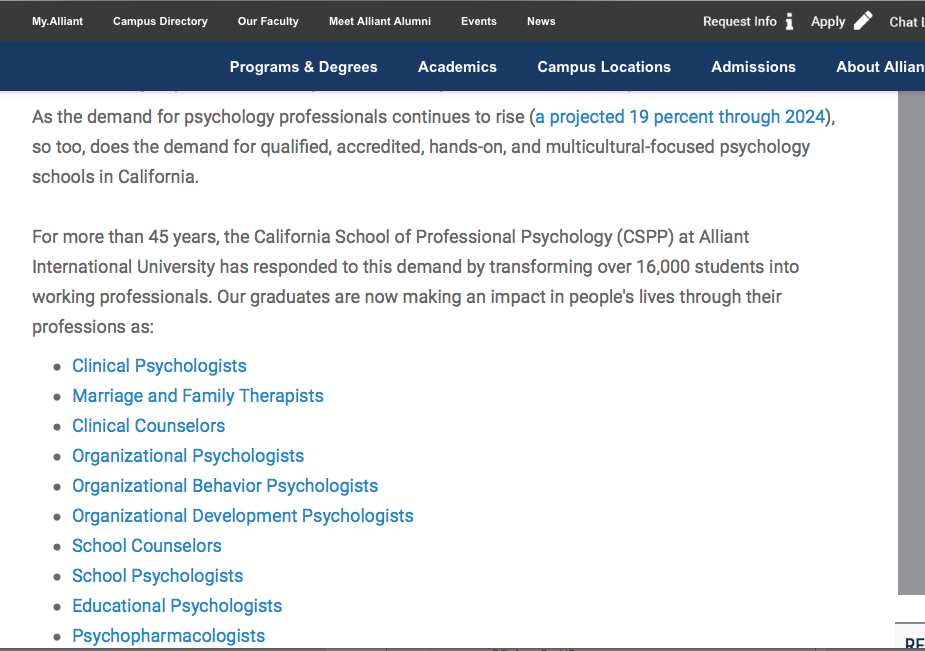925x651 pixels.
Task: Open the News page
Action: 541,21
